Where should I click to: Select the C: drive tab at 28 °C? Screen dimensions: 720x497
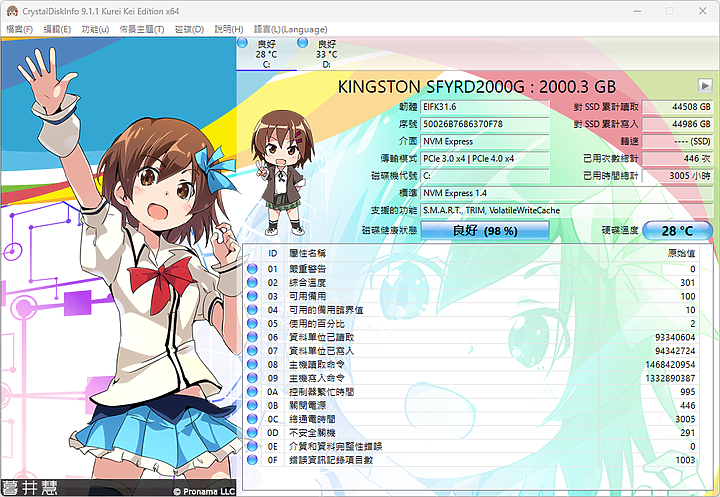pos(266,54)
